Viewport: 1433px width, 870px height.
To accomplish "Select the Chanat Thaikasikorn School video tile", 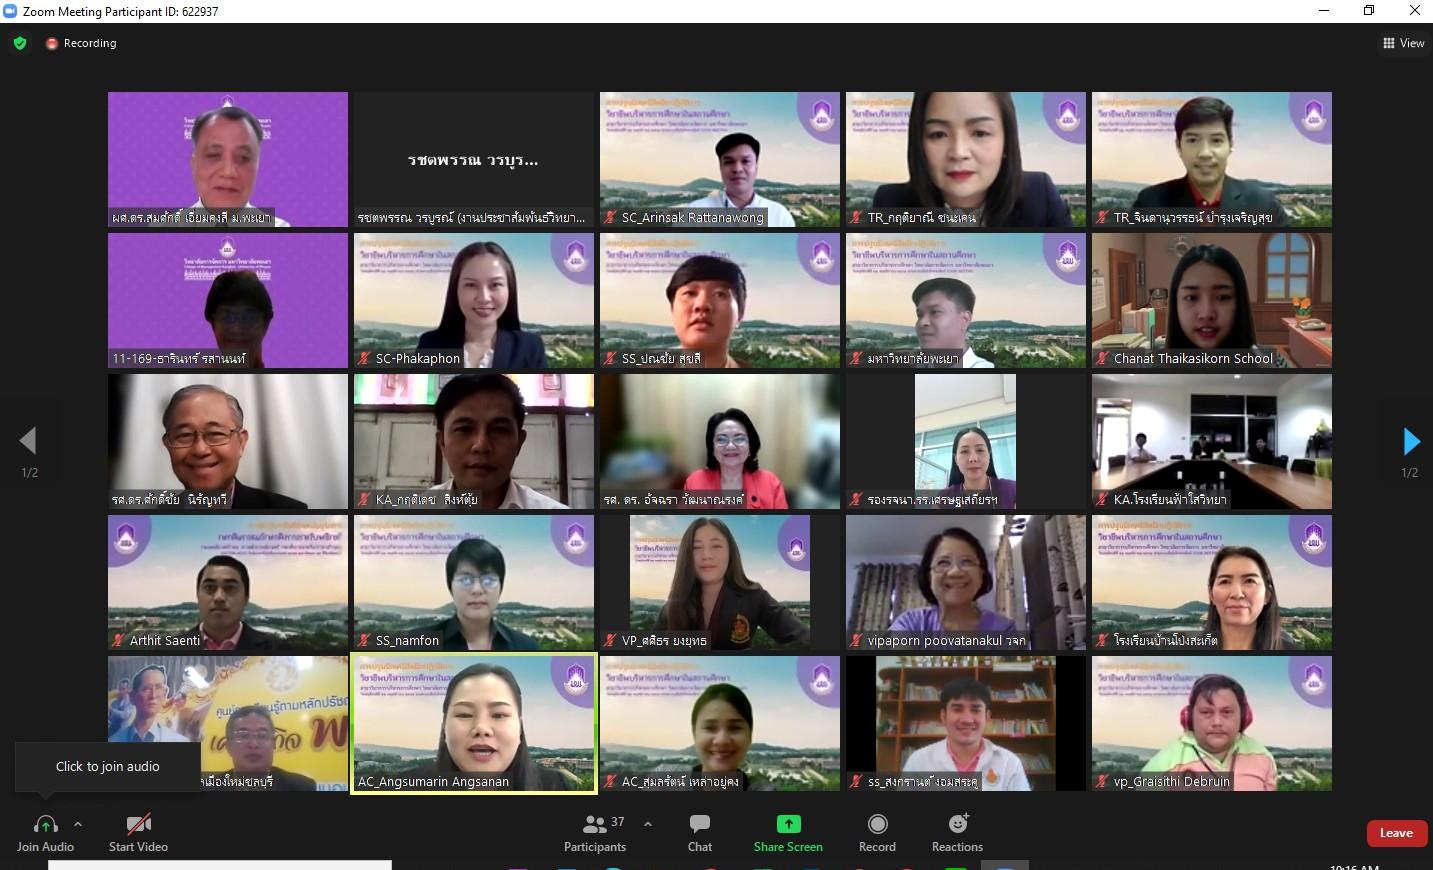I will pyautogui.click(x=1211, y=300).
